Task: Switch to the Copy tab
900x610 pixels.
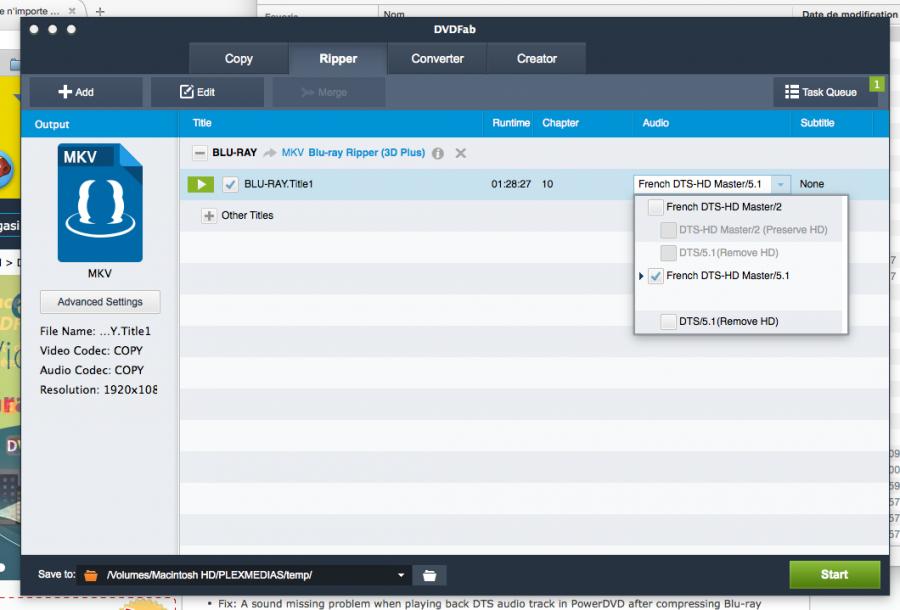Action: 239,59
